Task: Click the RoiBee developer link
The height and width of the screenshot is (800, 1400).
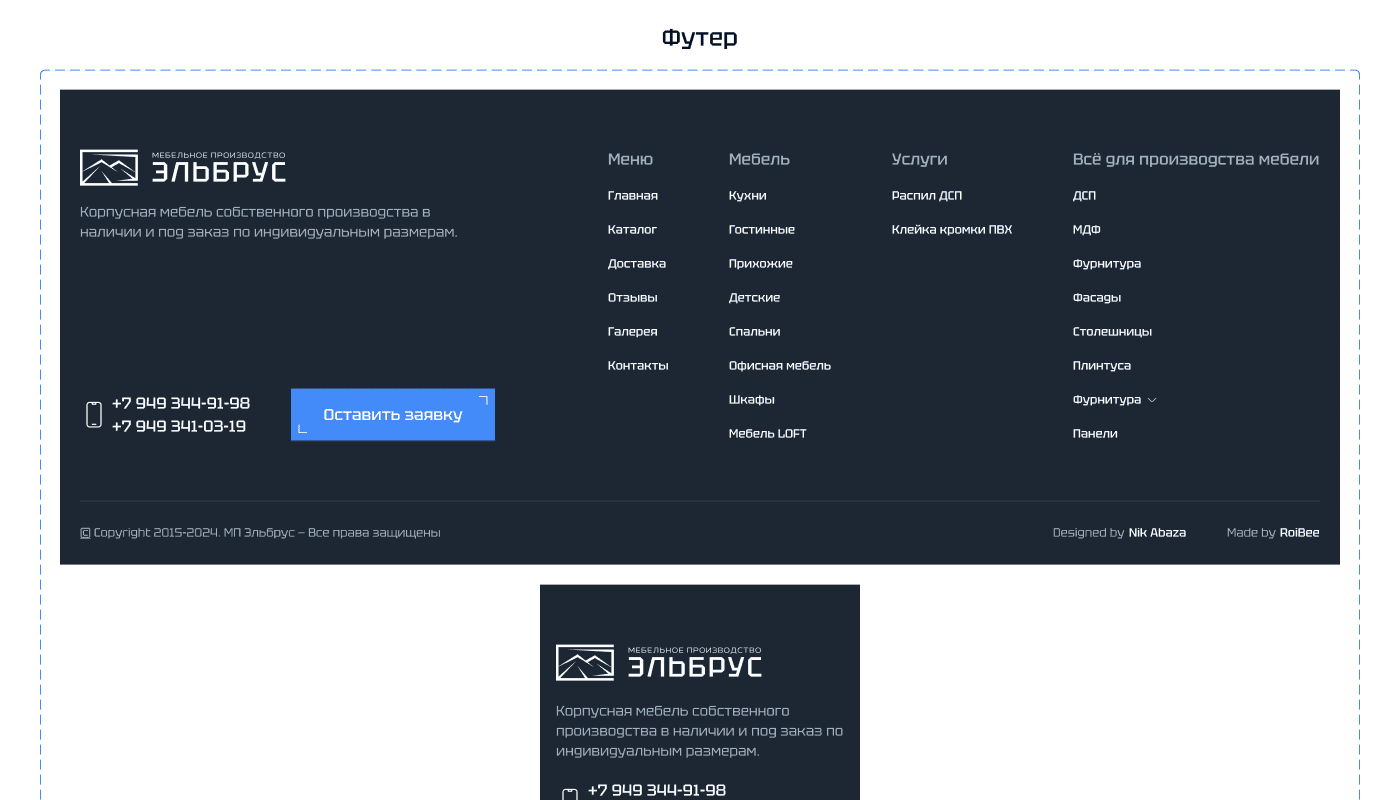Action: [x=1300, y=533]
